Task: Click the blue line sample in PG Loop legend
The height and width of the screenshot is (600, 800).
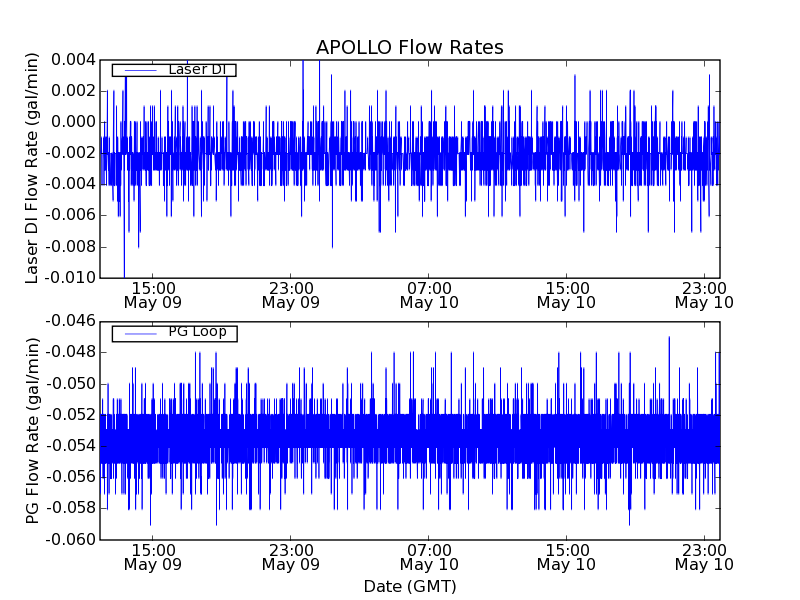Action: coord(138,333)
